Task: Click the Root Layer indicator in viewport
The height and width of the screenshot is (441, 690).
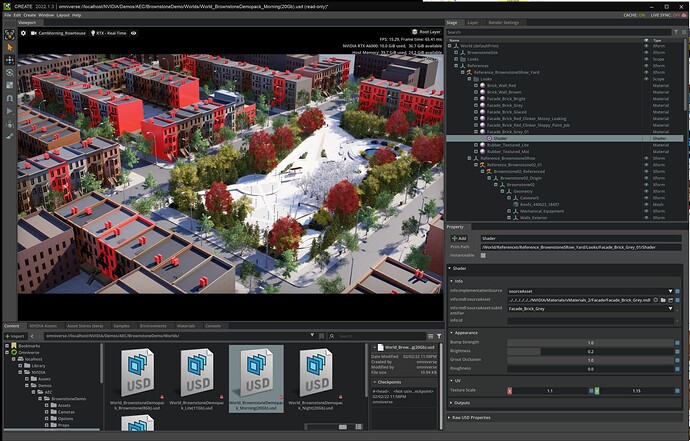Action: coord(426,32)
